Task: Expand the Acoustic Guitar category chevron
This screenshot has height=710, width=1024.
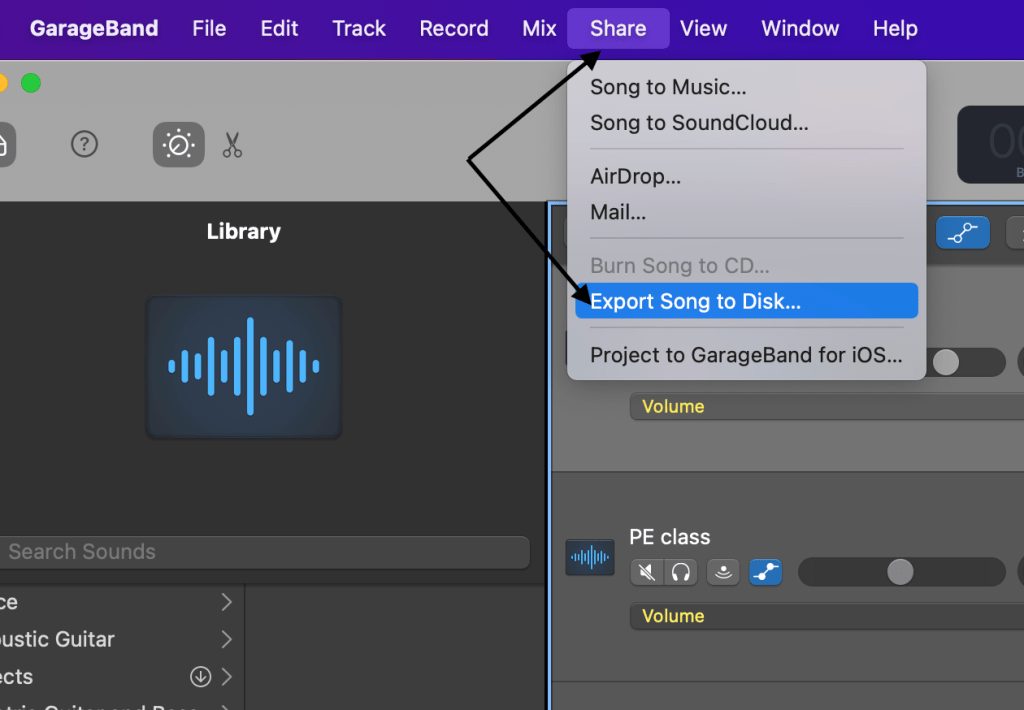Action: coord(226,639)
